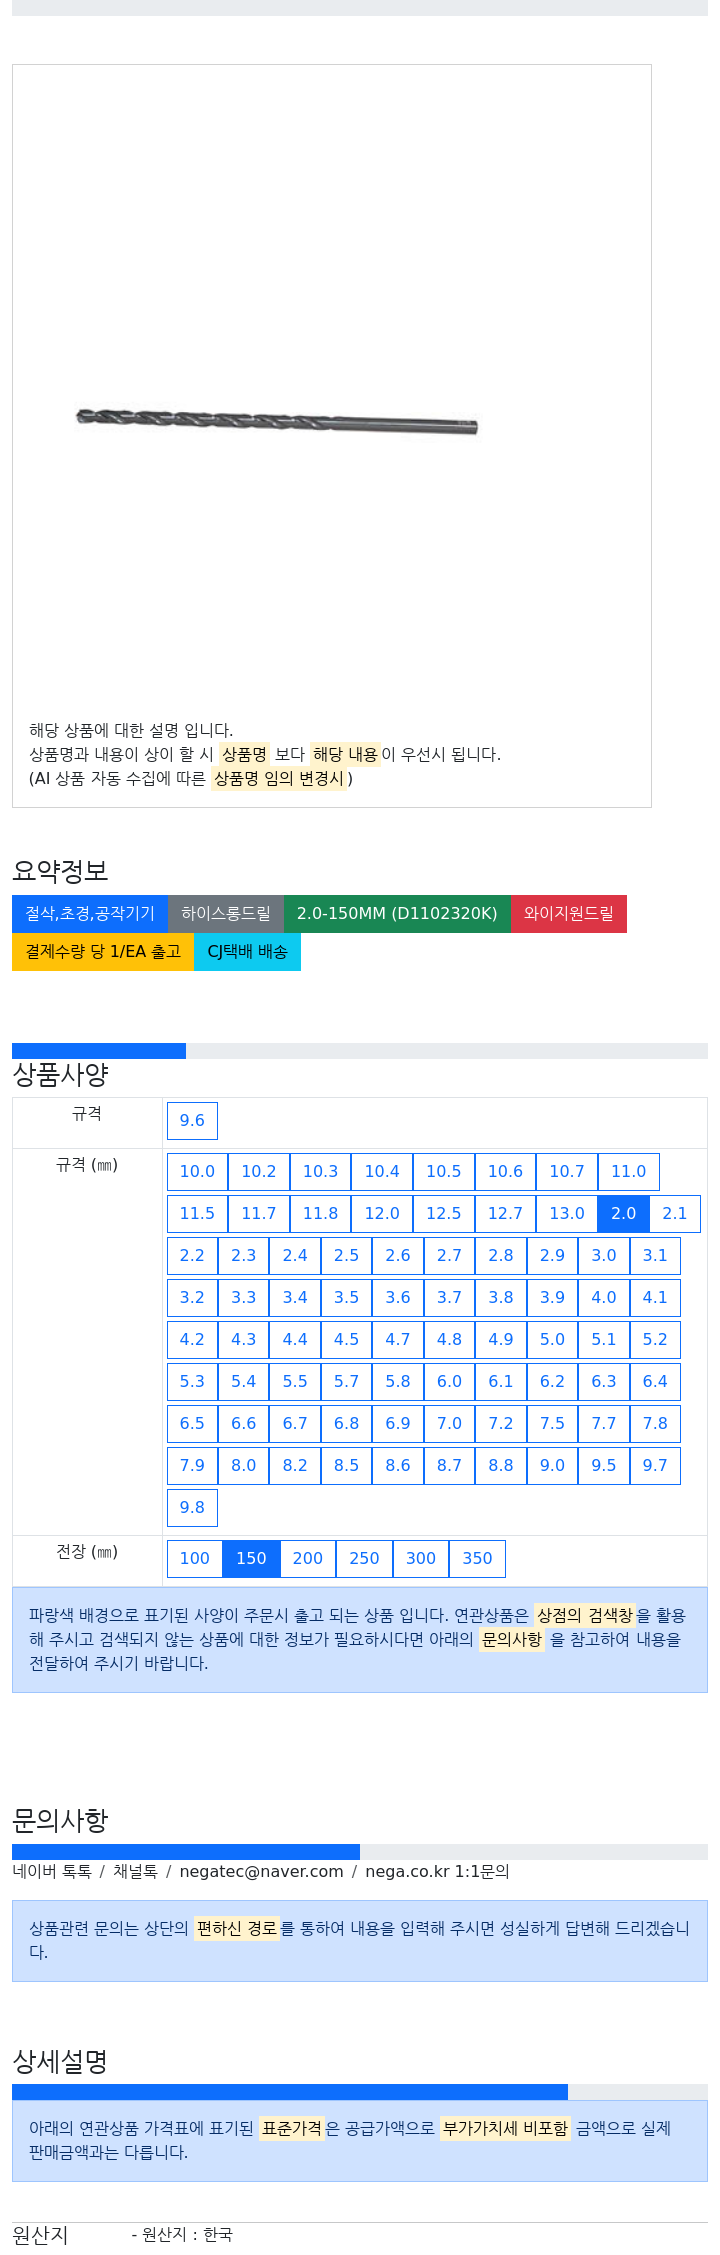
Task: Select overall length 100
Action: (195, 1559)
